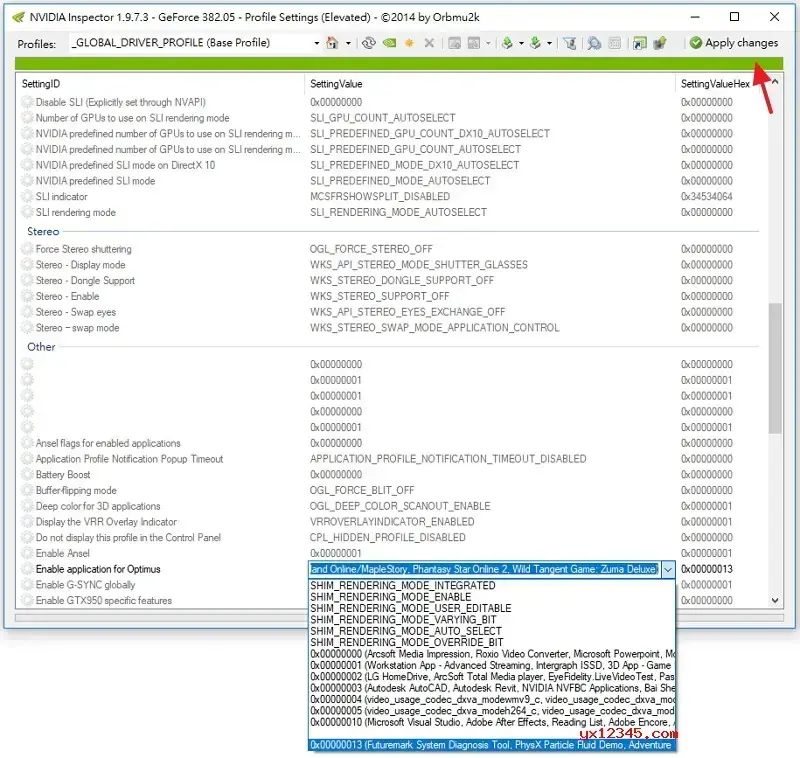Click the vertical scrollbar thumb
Image resolution: width=800 pixels, height=758 pixels.
coord(775,368)
